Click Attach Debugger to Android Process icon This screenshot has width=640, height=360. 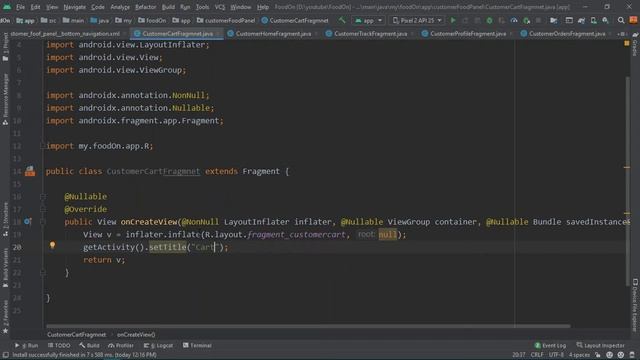click(527, 20)
